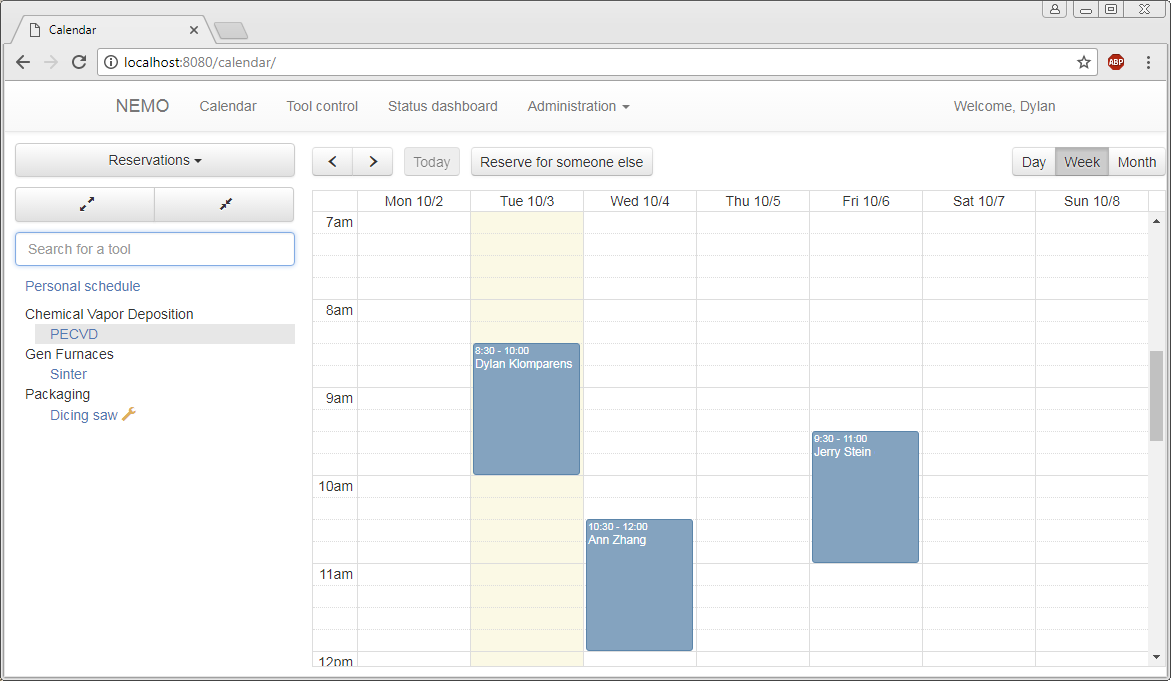This screenshot has height=681, width=1171.
Task: Bookmark this page with the star icon
Action: pyautogui.click(x=1084, y=62)
